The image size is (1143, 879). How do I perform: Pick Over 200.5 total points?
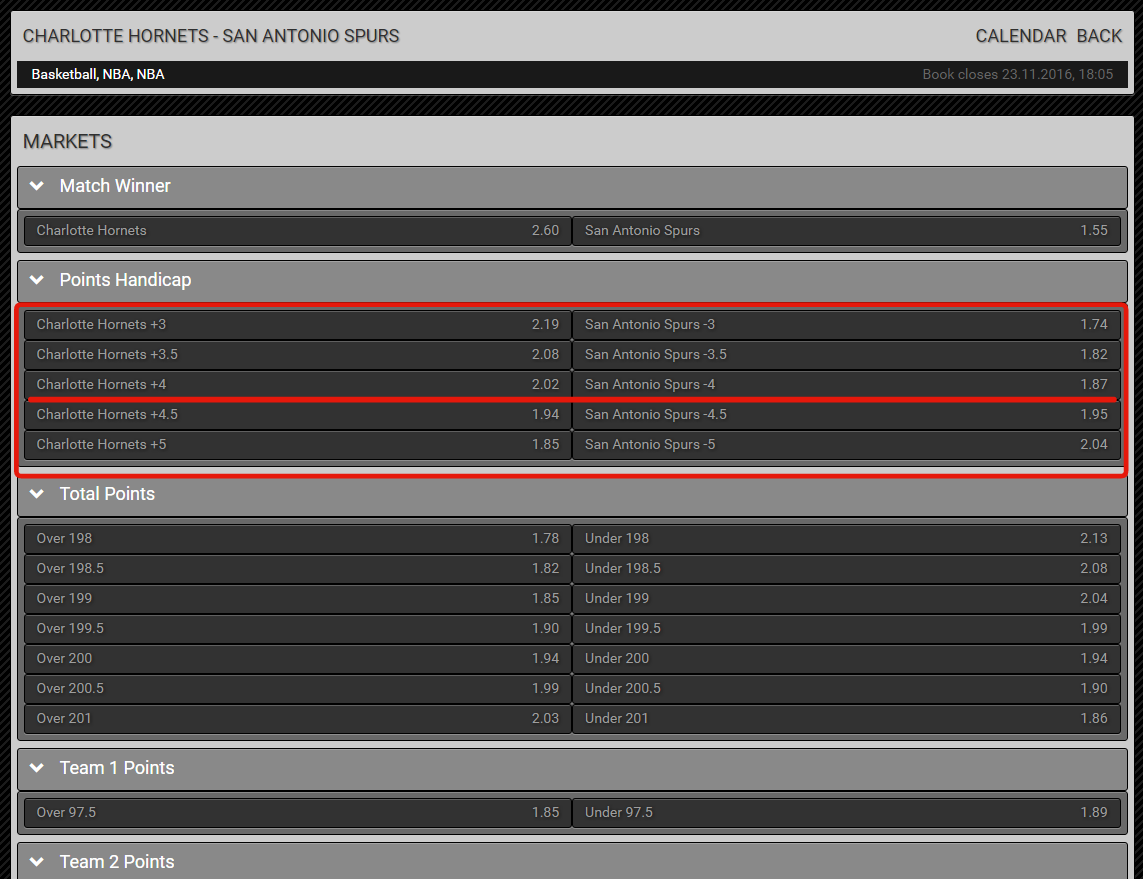297,688
